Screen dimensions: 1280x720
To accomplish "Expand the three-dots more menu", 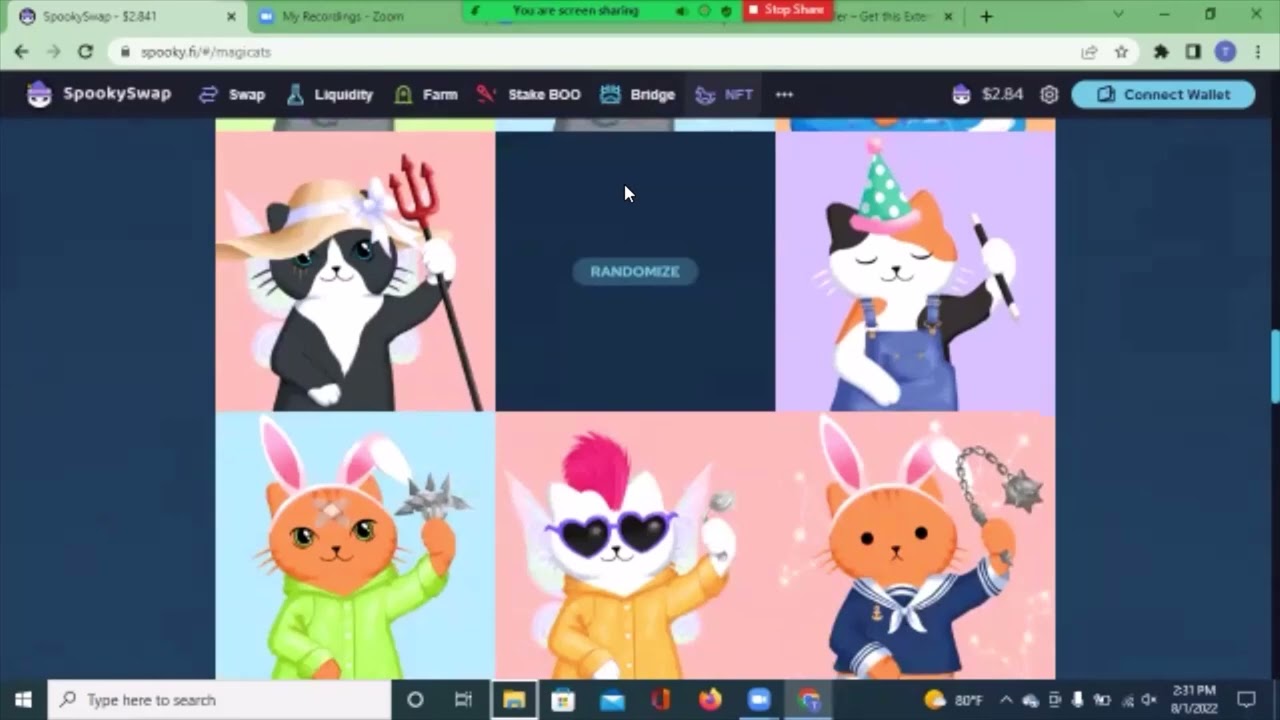I will point(784,95).
